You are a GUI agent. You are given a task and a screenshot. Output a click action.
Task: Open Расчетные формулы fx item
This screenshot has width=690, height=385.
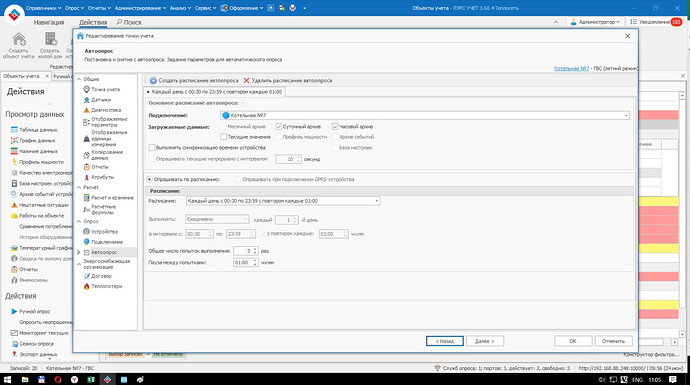(100, 209)
